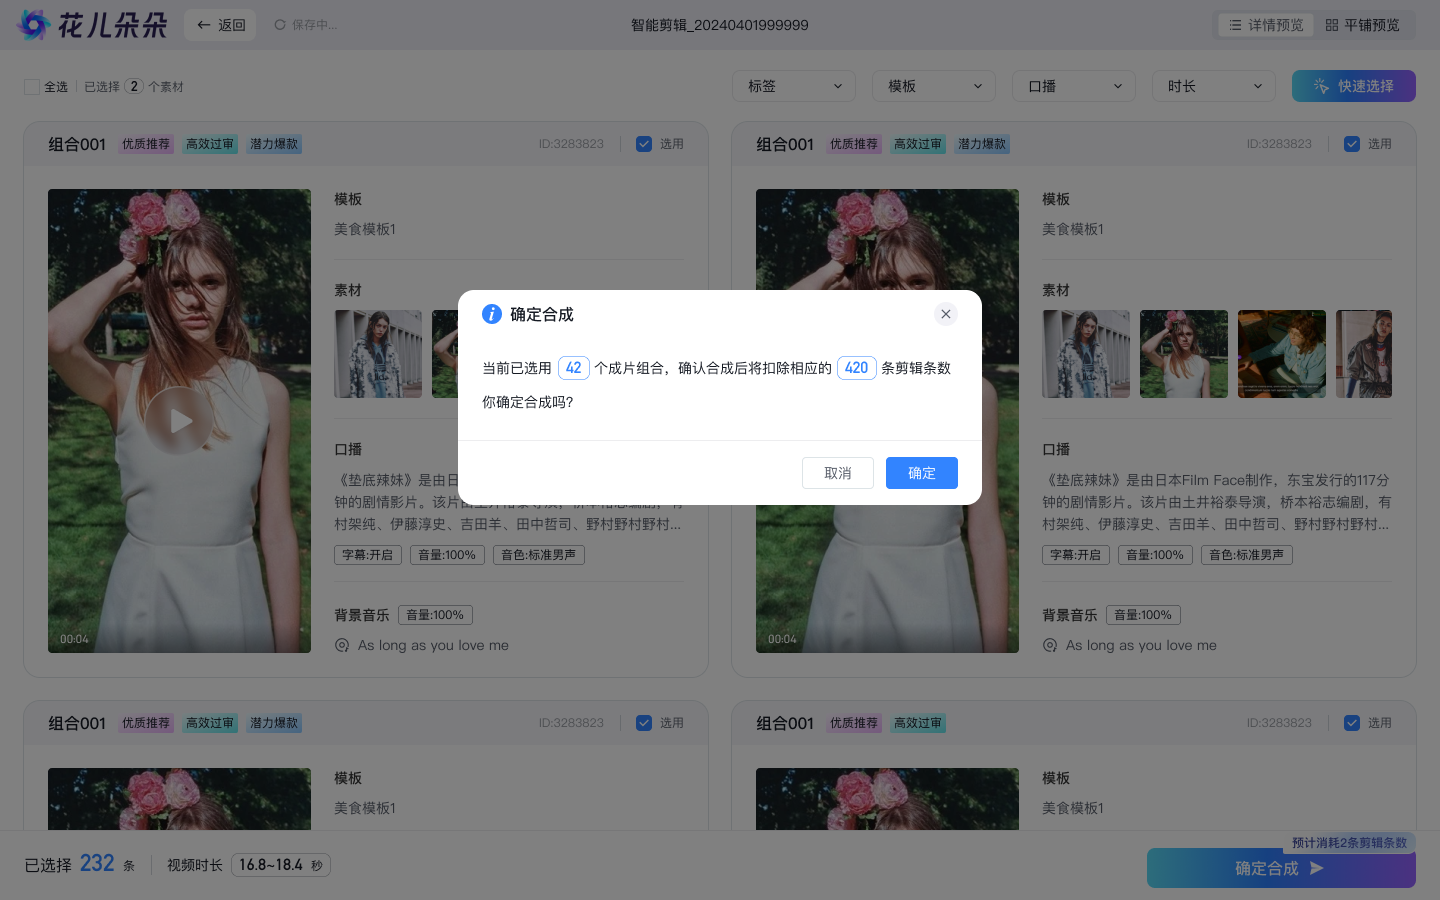Play the first combination video preview
This screenshot has width=1440, height=900.
(179, 421)
